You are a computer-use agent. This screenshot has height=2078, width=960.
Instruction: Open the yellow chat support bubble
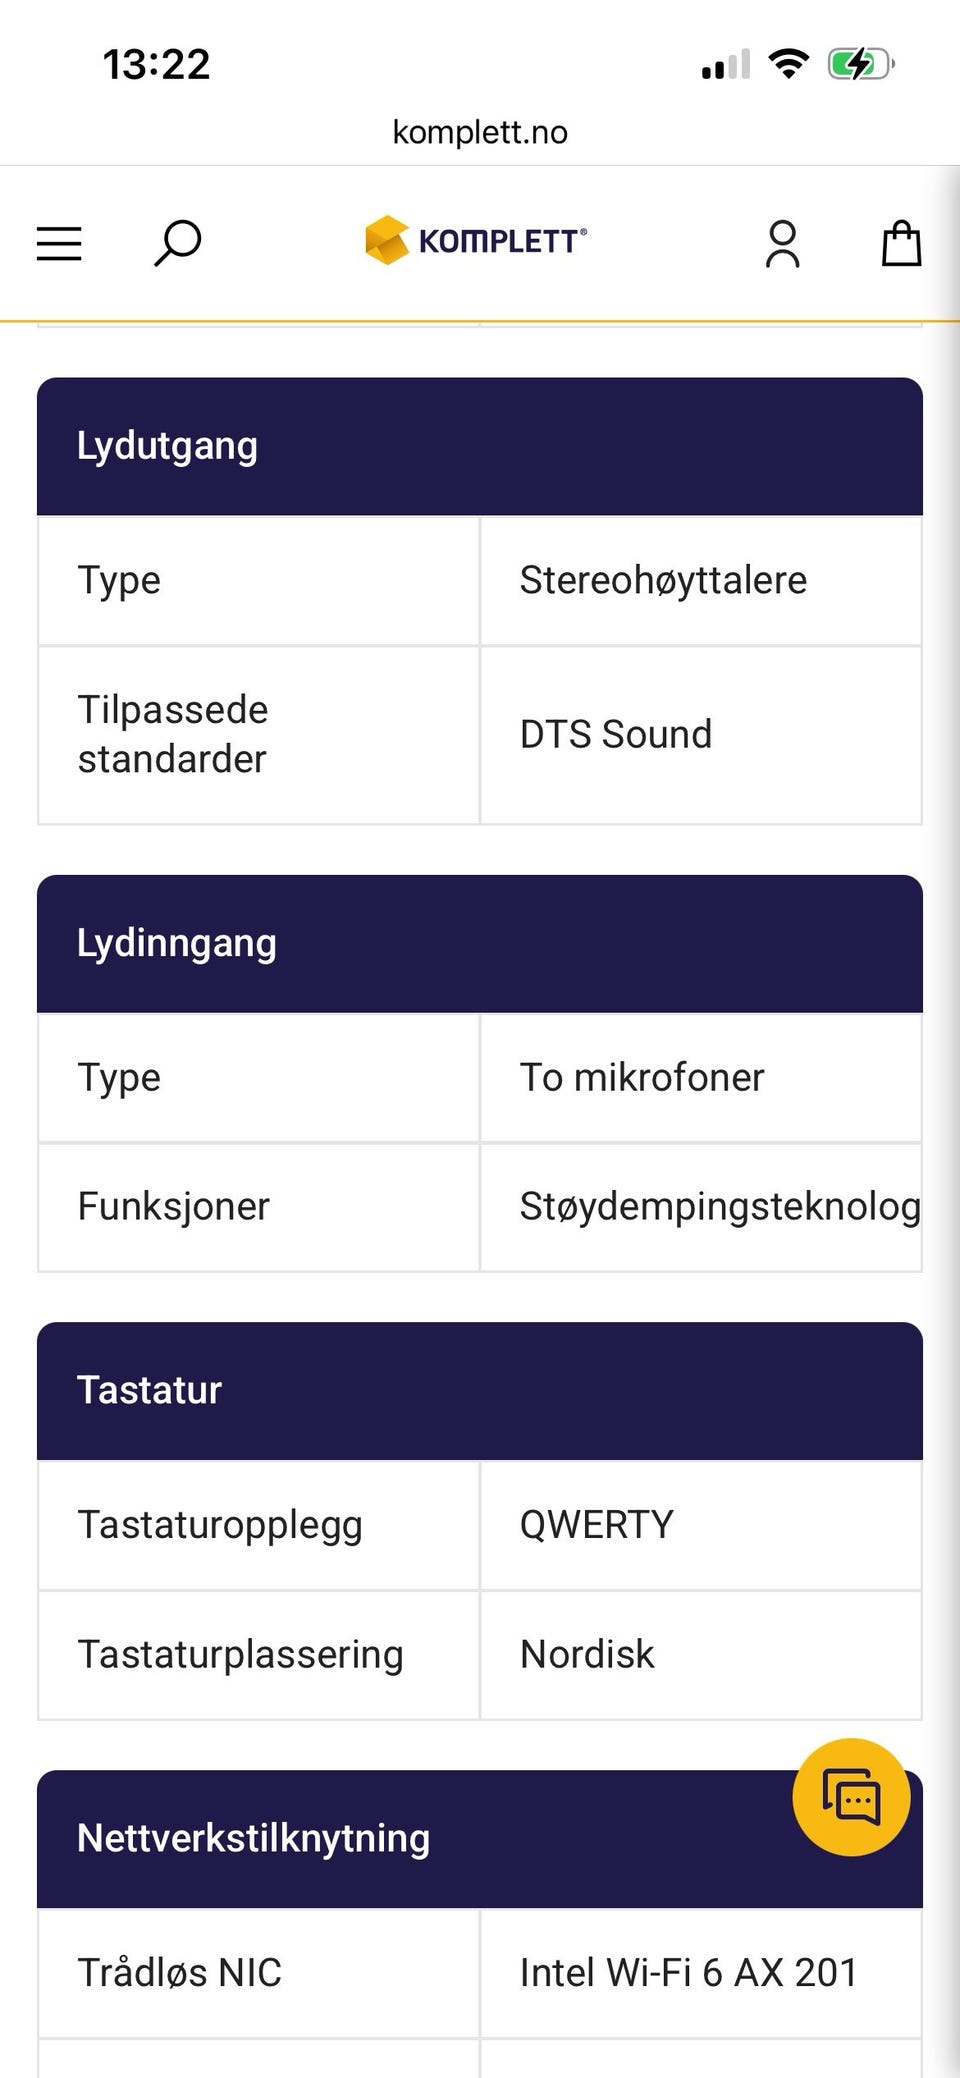pos(851,1797)
